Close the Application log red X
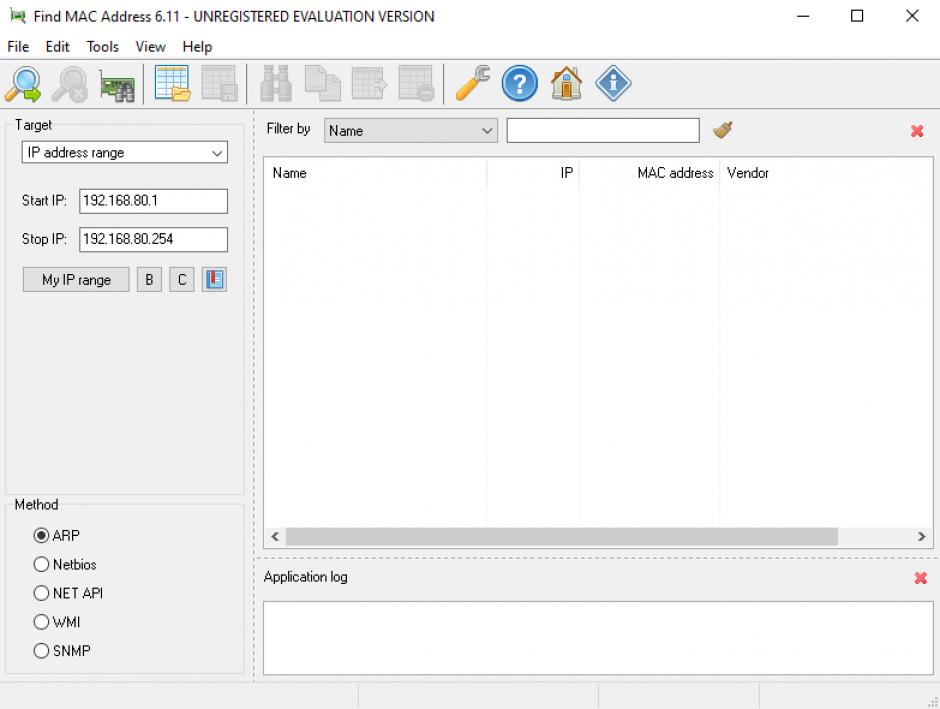 click(920, 578)
